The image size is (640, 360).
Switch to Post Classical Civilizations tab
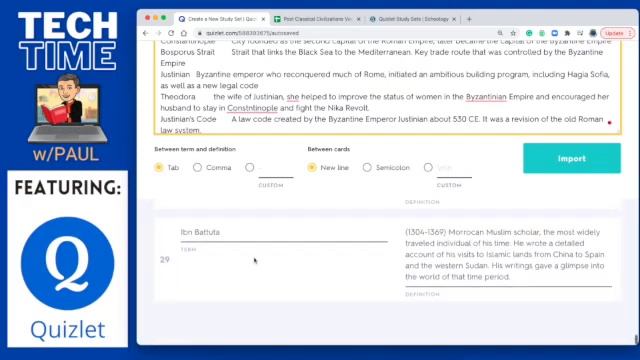[x=316, y=19]
